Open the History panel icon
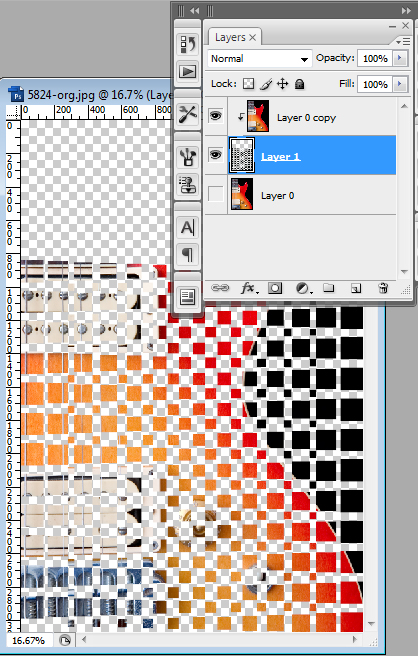 tap(187, 44)
